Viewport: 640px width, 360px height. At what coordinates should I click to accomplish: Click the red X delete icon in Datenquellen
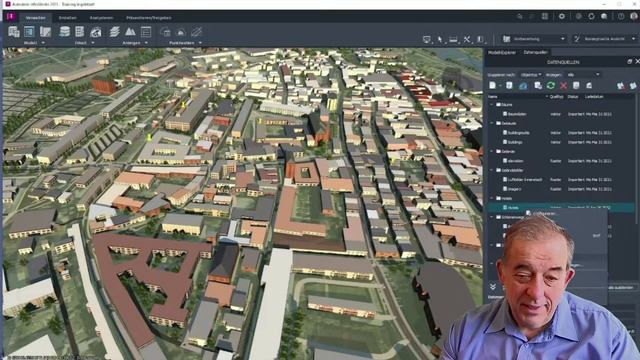(x=564, y=85)
